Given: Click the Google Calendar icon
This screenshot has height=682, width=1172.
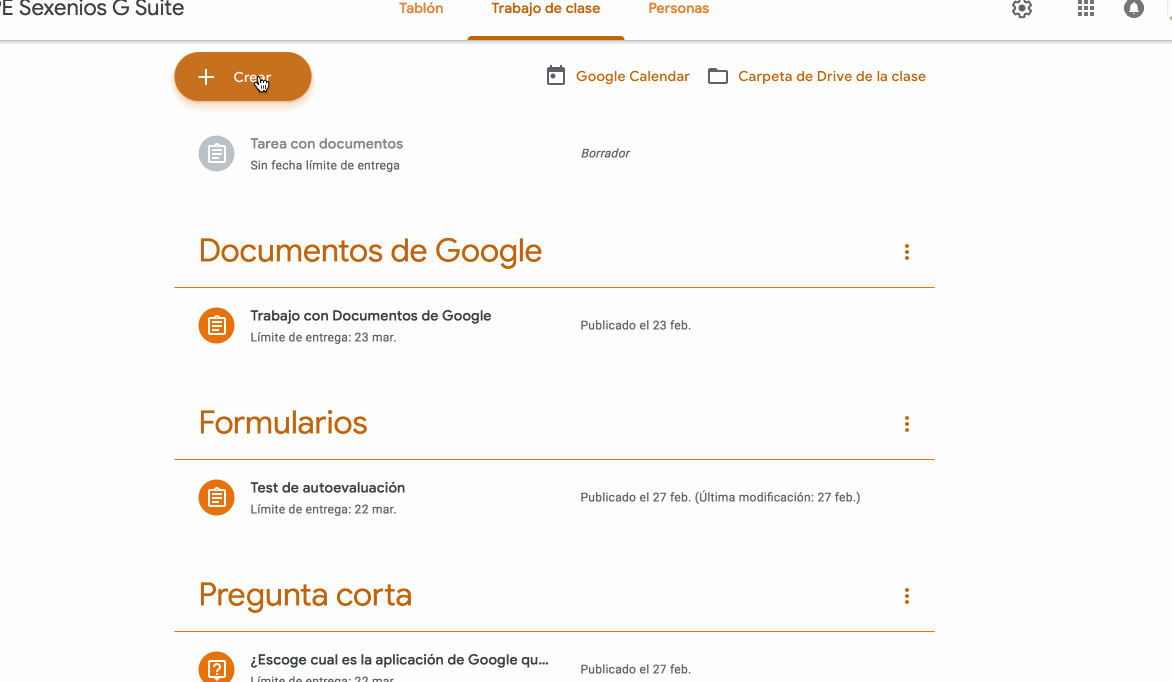Looking at the screenshot, I should [x=555, y=76].
